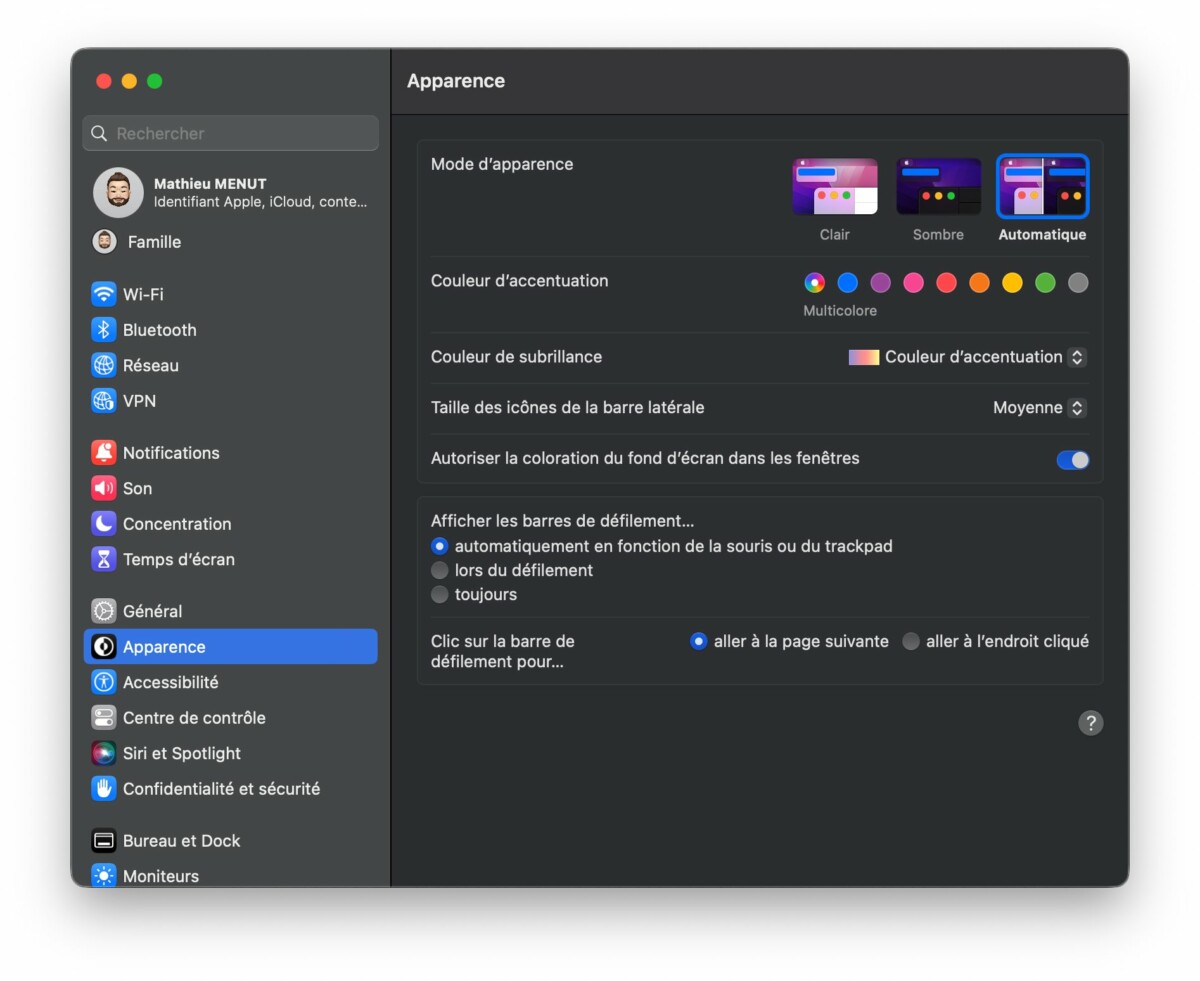Click the Moniteurs sun icon
This screenshot has height=981, width=1200.
pos(104,876)
